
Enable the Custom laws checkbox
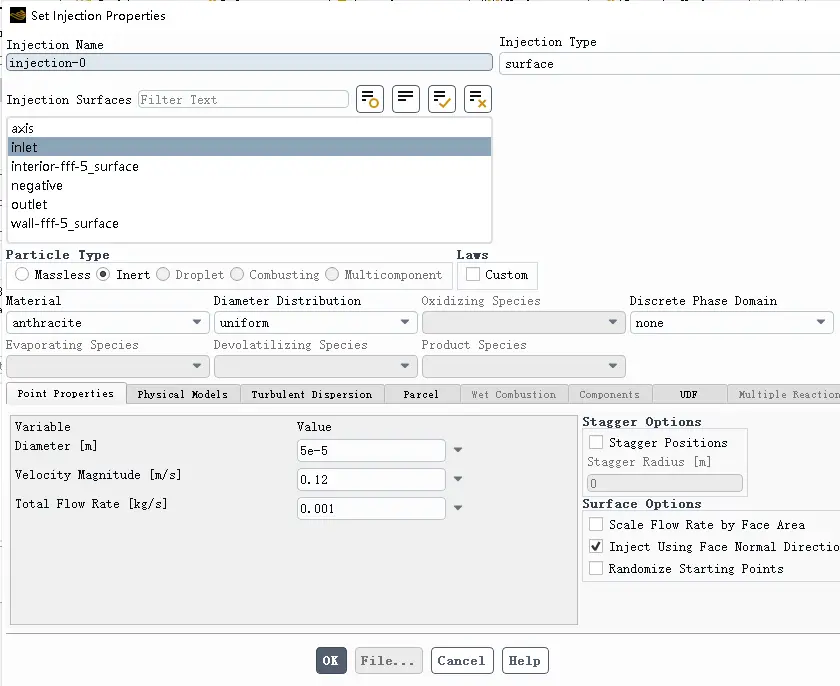pyautogui.click(x=472, y=274)
